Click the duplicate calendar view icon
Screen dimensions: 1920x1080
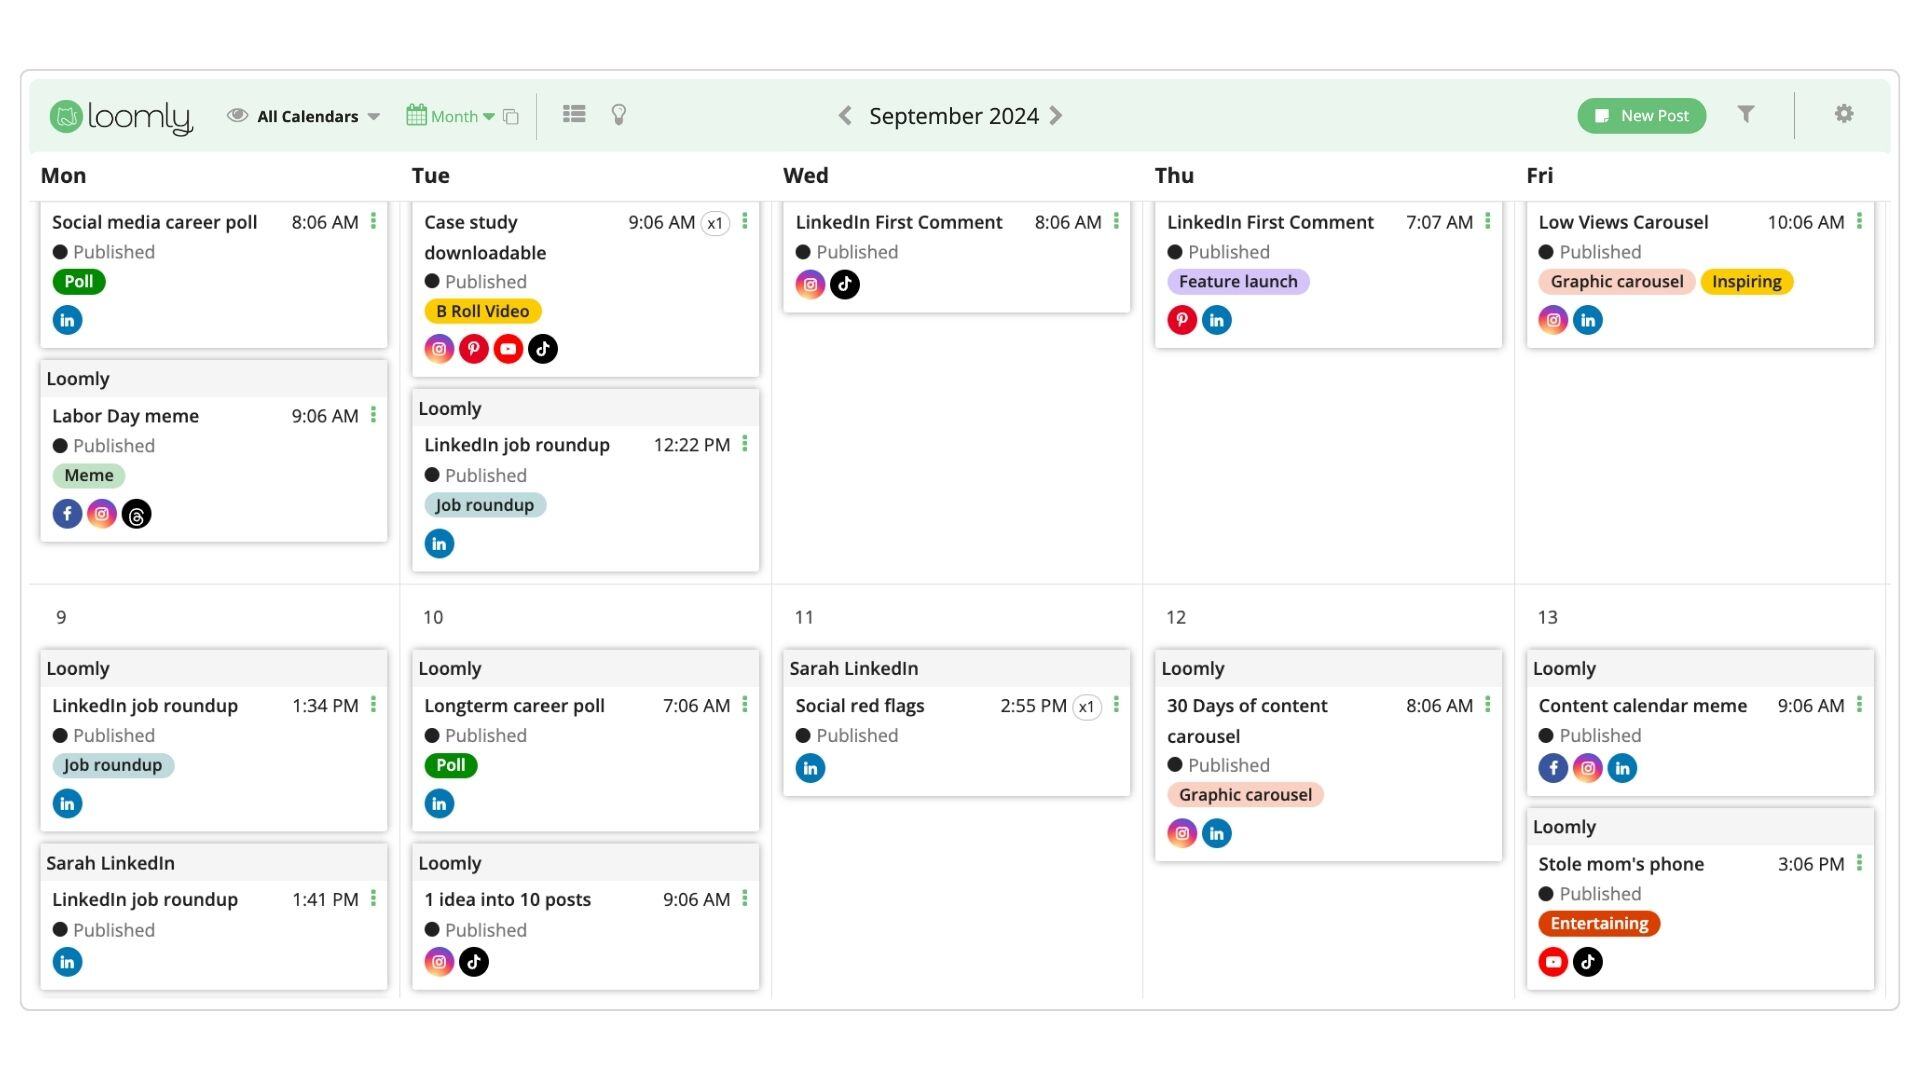(510, 116)
